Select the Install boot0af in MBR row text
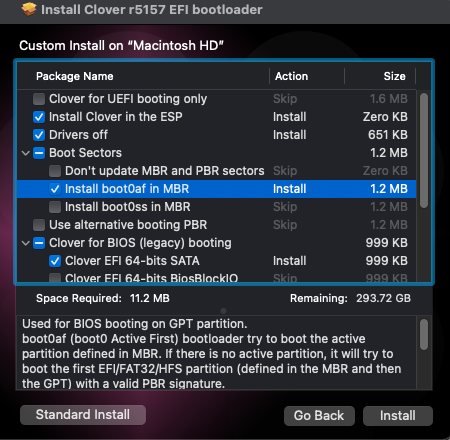This screenshot has width=450, height=440. [x=127, y=189]
